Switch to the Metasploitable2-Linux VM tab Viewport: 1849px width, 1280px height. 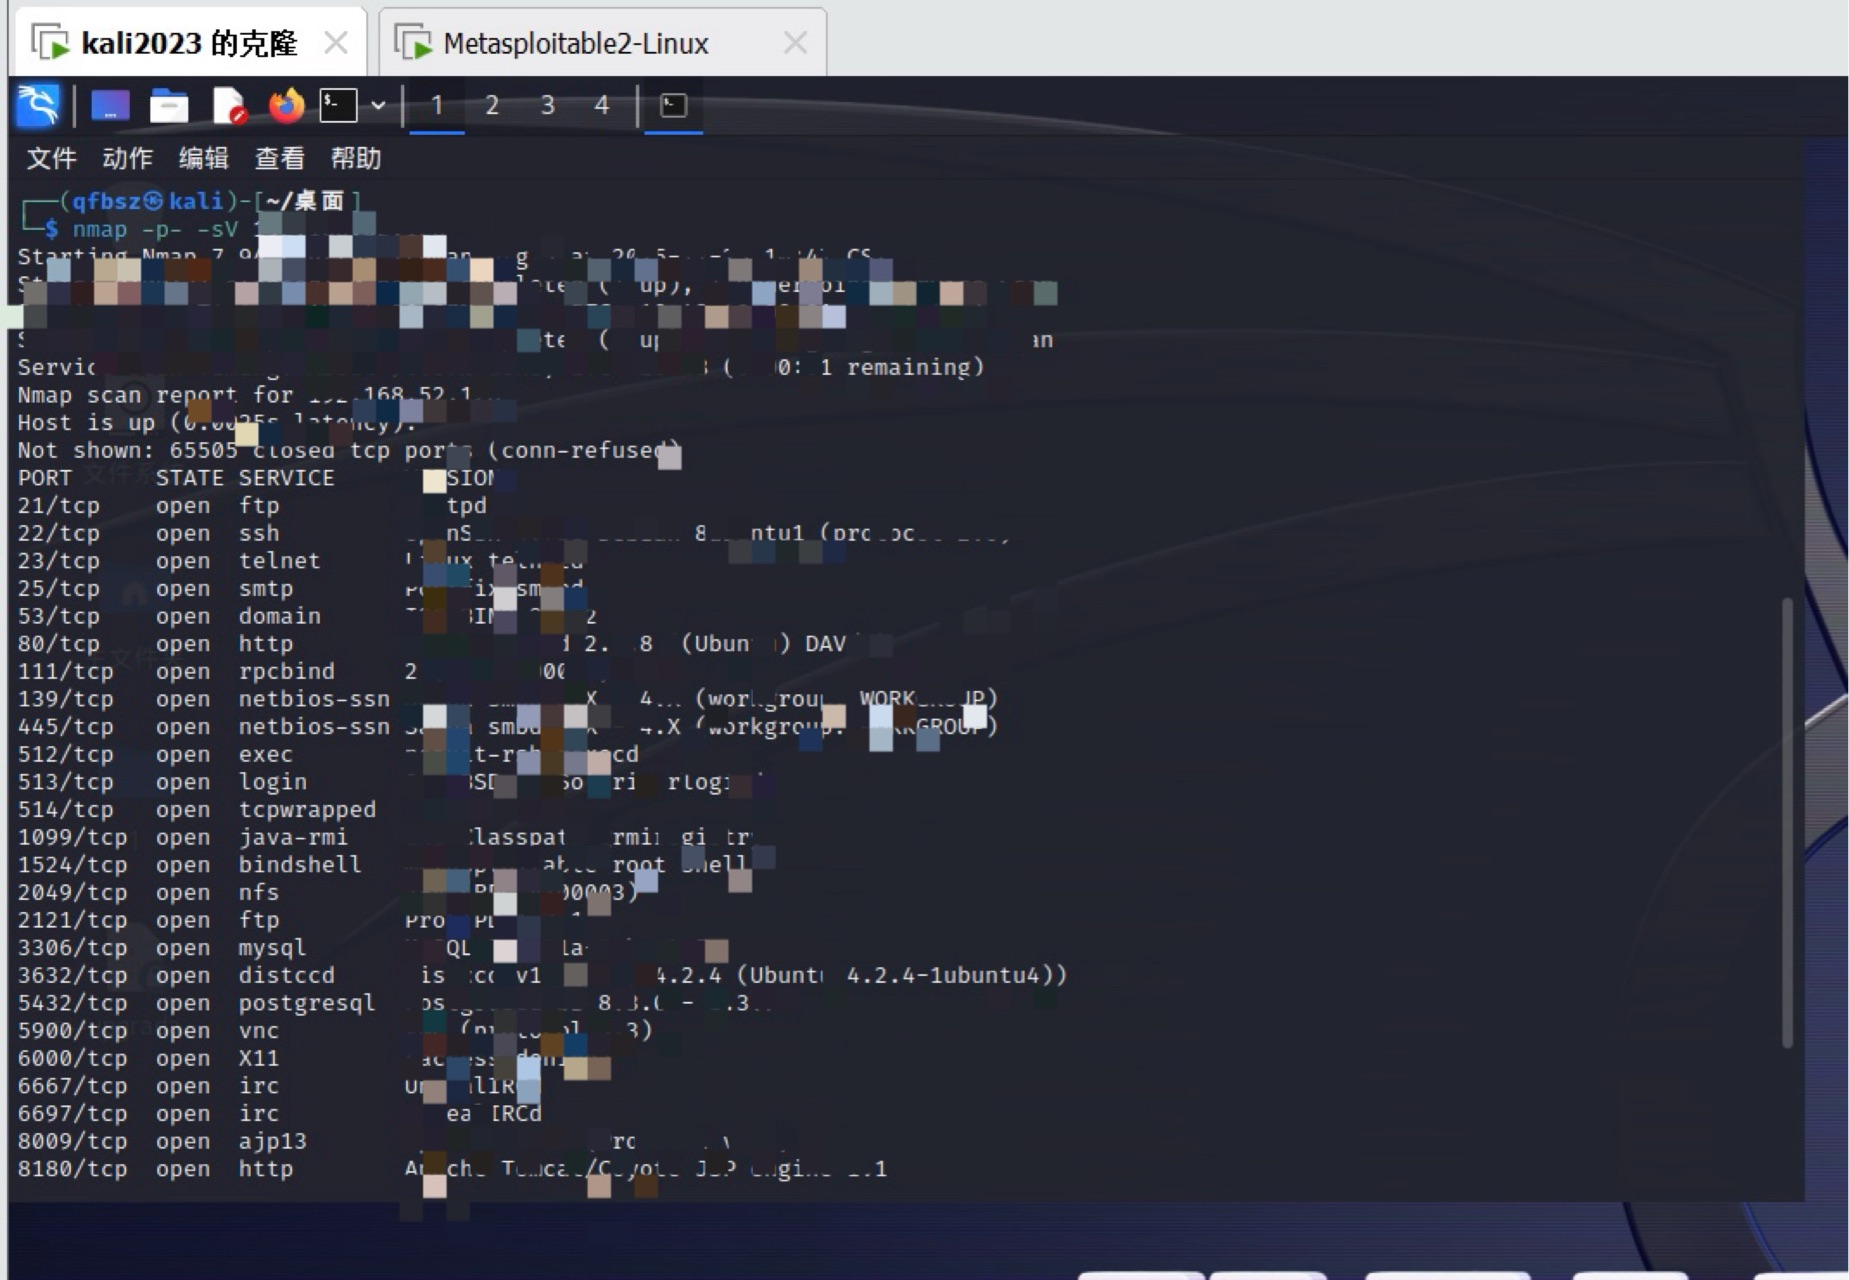click(x=577, y=42)
